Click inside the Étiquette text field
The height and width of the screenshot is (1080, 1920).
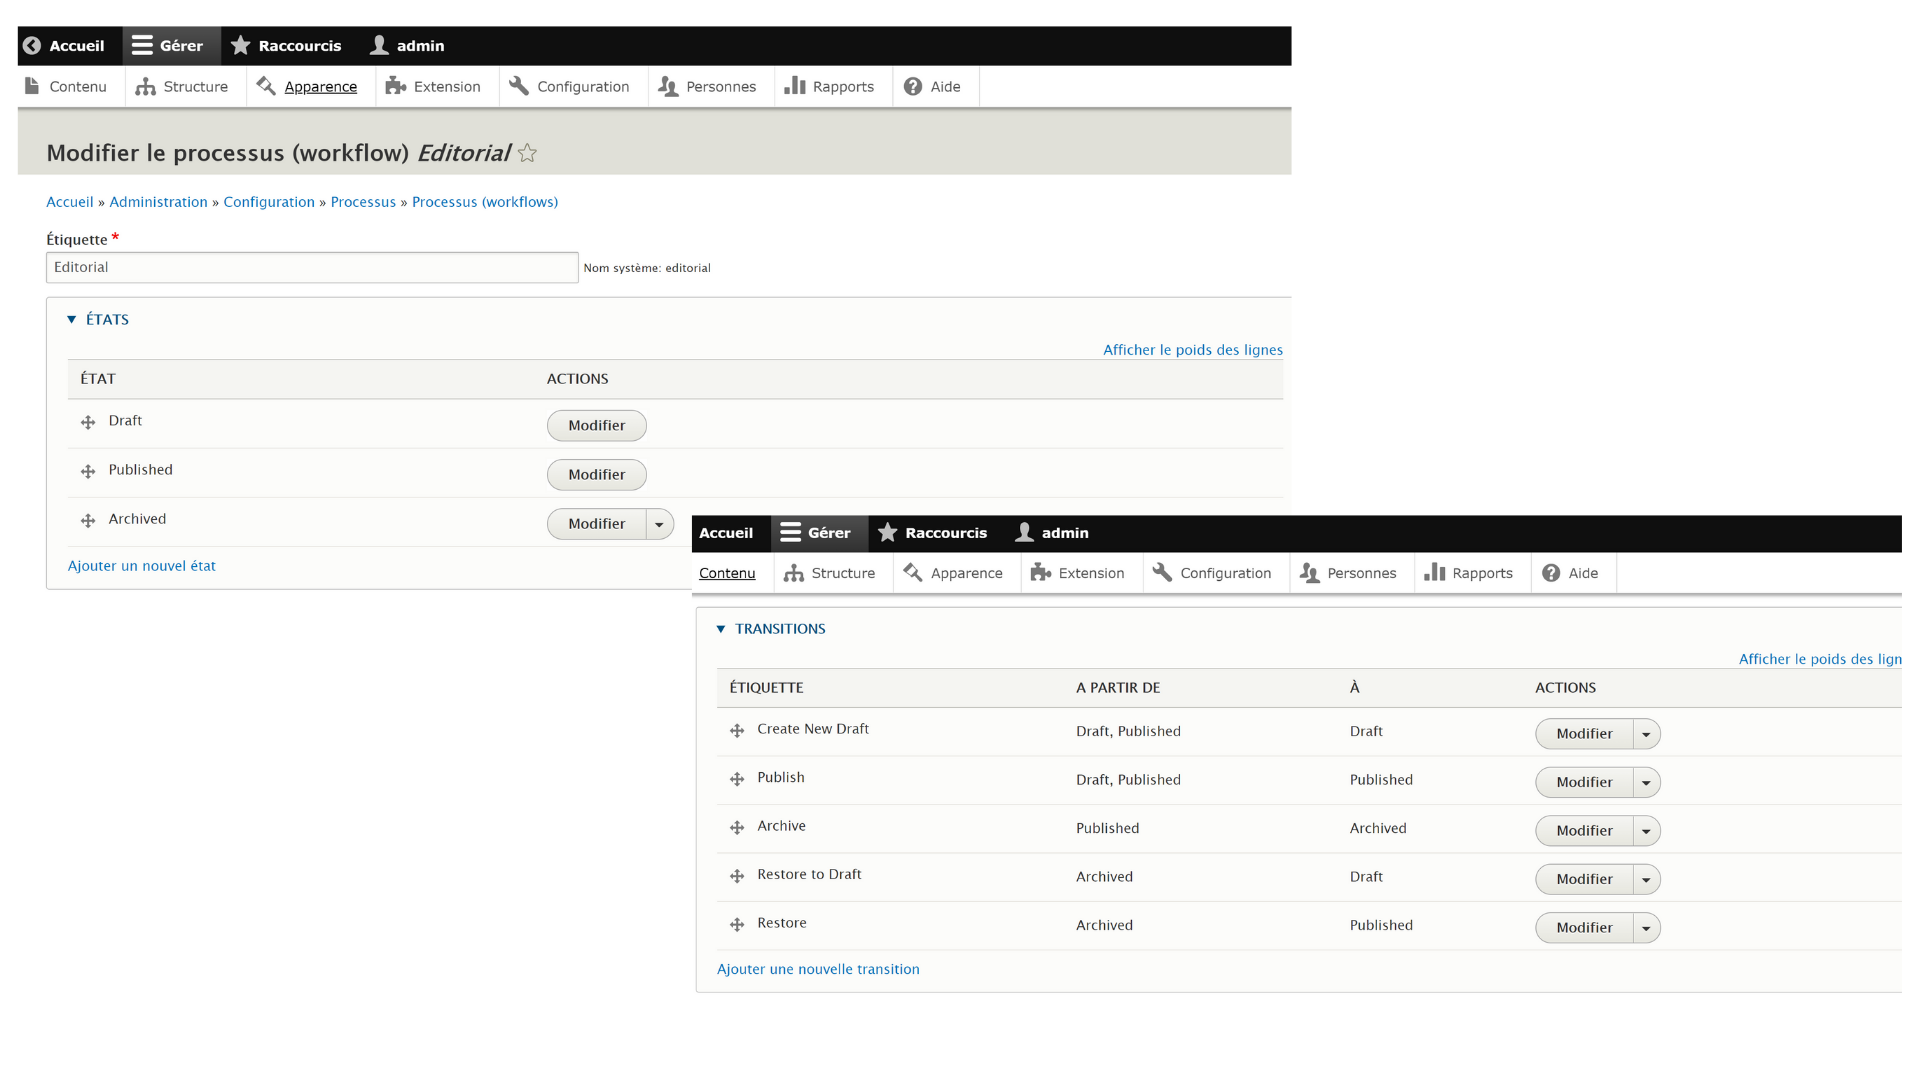[311, 267]
